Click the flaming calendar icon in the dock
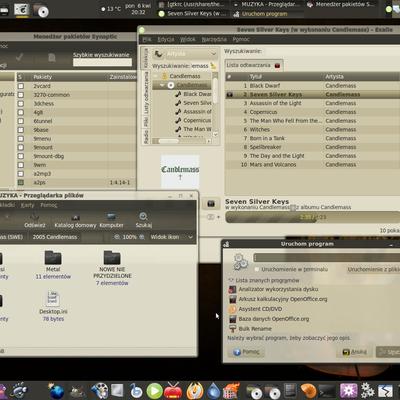The height and width of the screenshot is (400, 400). coord(232,391)
